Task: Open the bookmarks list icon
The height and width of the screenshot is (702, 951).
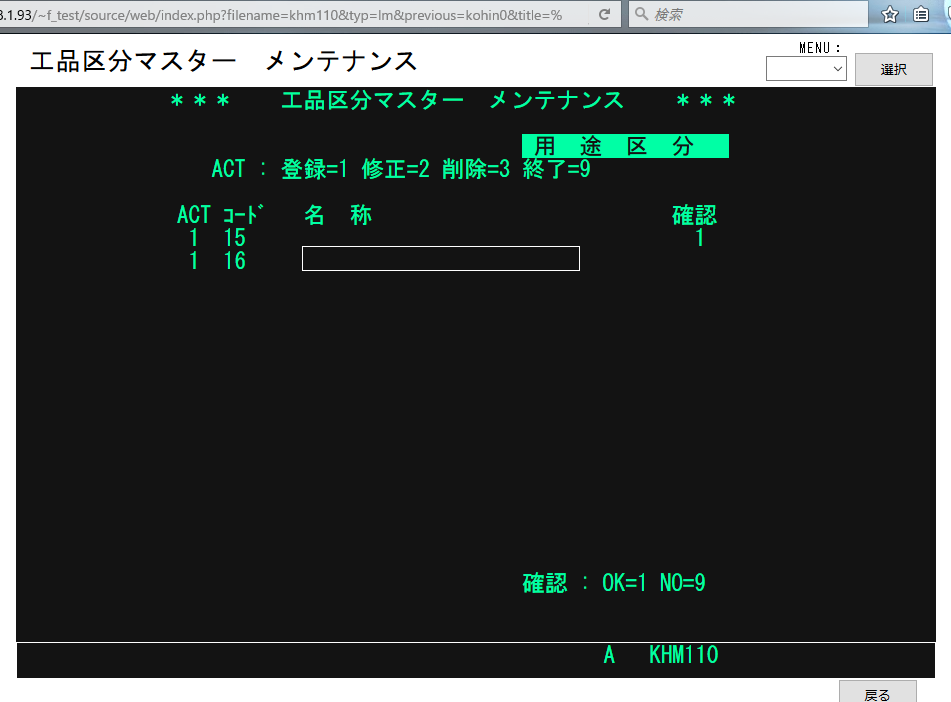Action: (x=921, y=15)
